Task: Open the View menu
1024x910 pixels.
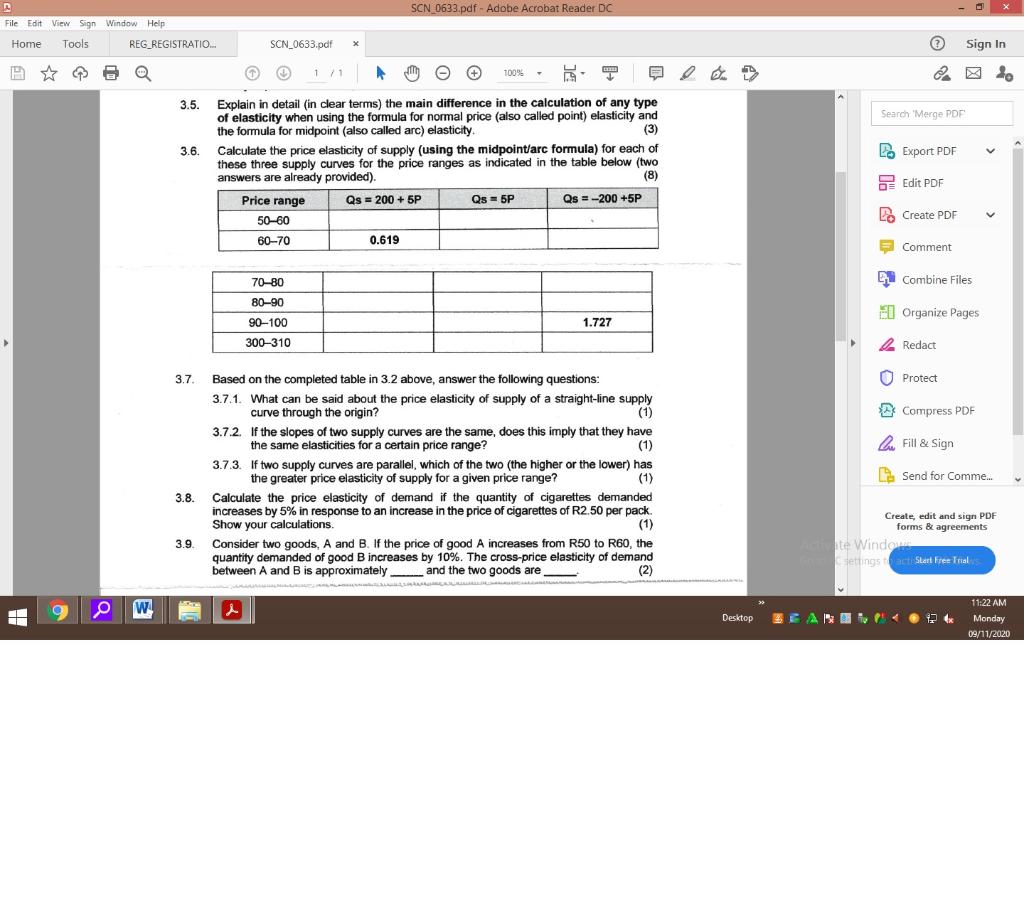Action: coord(60,22)
